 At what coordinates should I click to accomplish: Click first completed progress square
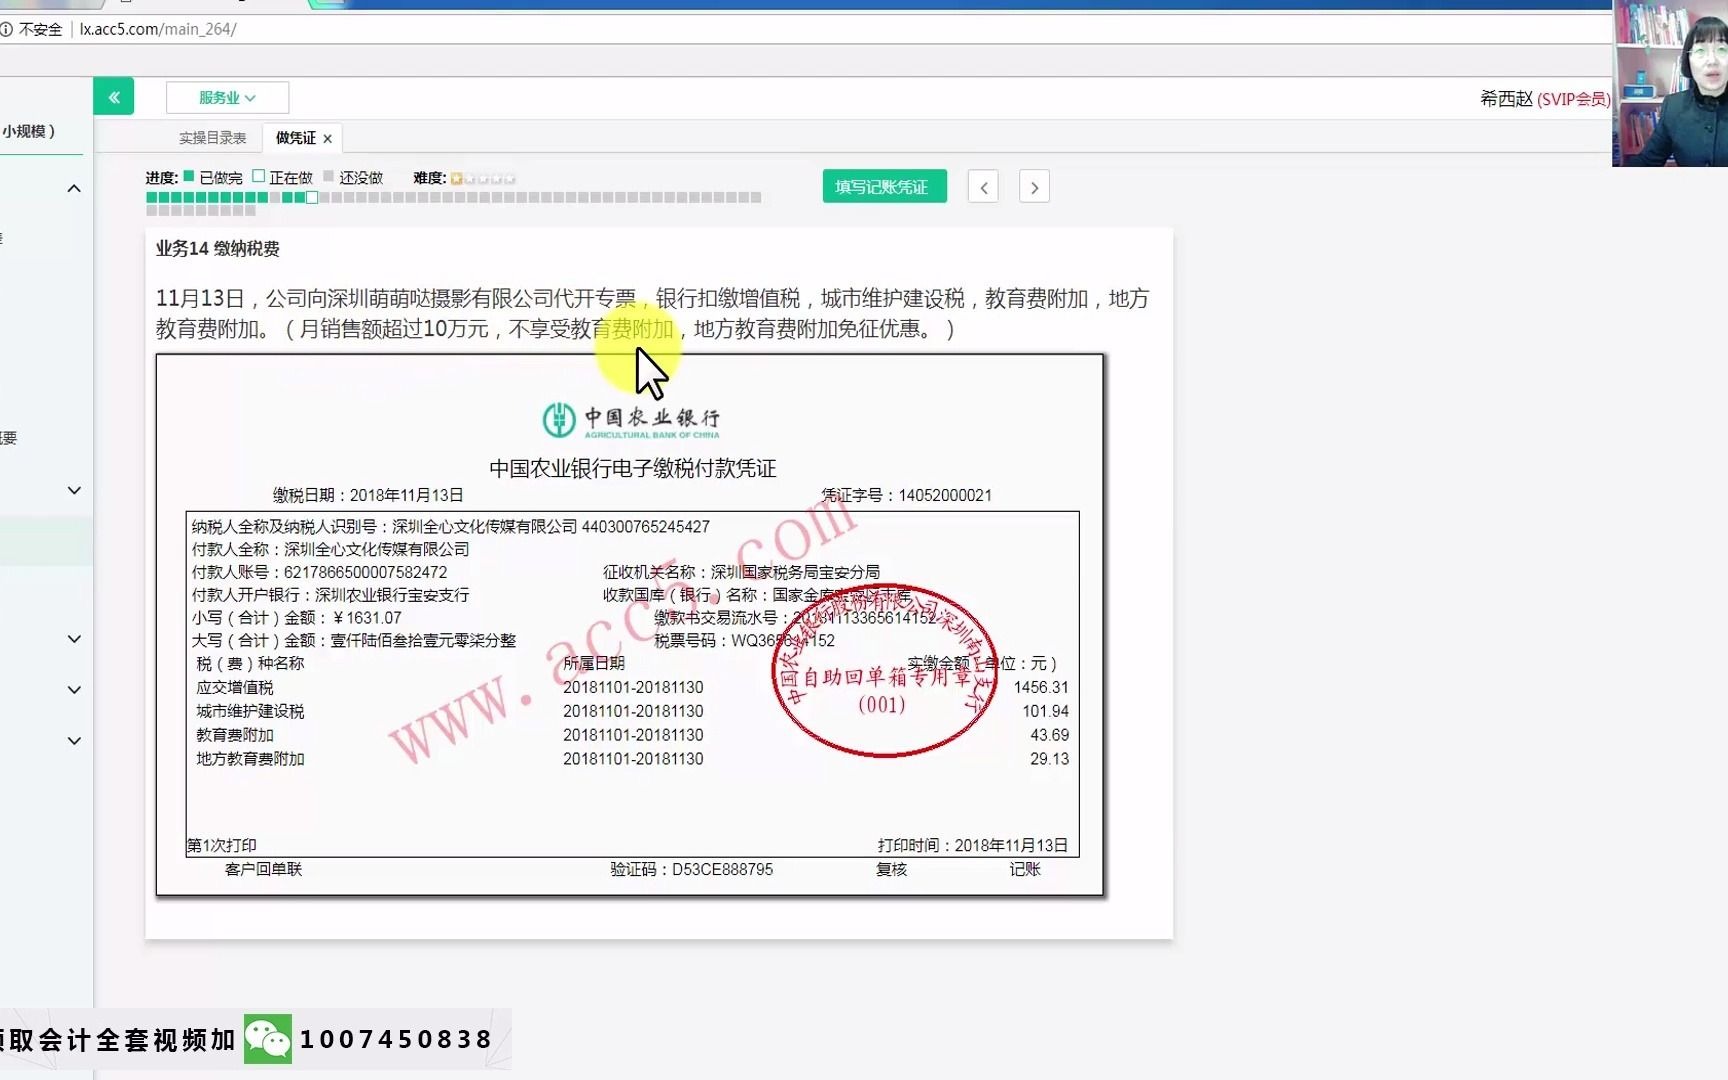(x=152, y=198)
